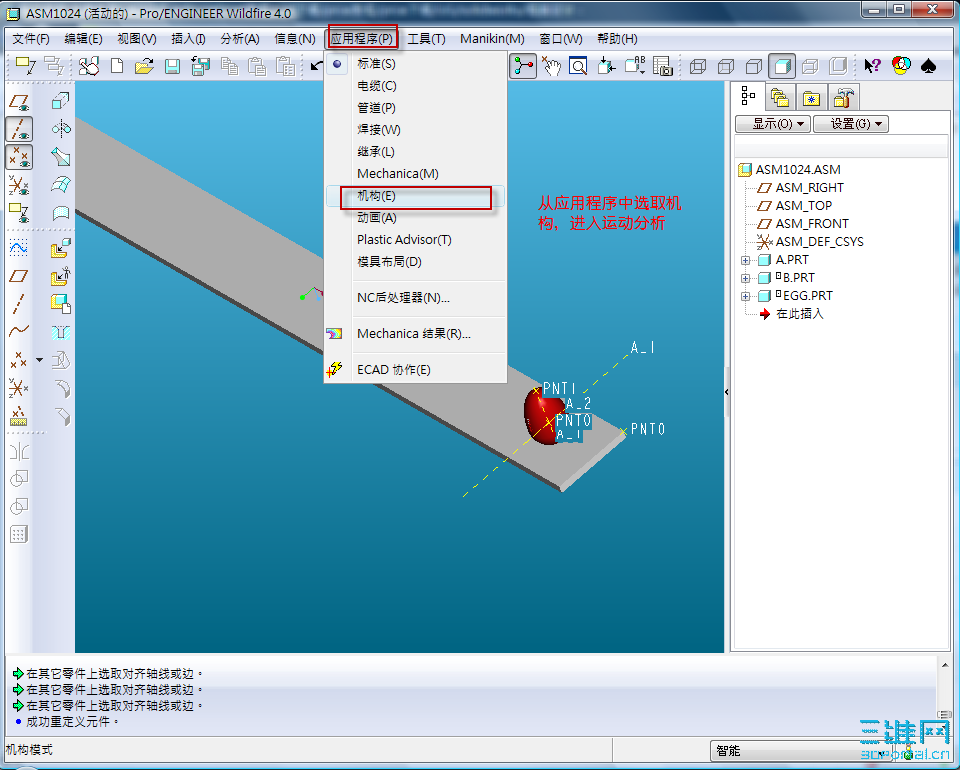Click the save diskette icon

tap(172, 65)
